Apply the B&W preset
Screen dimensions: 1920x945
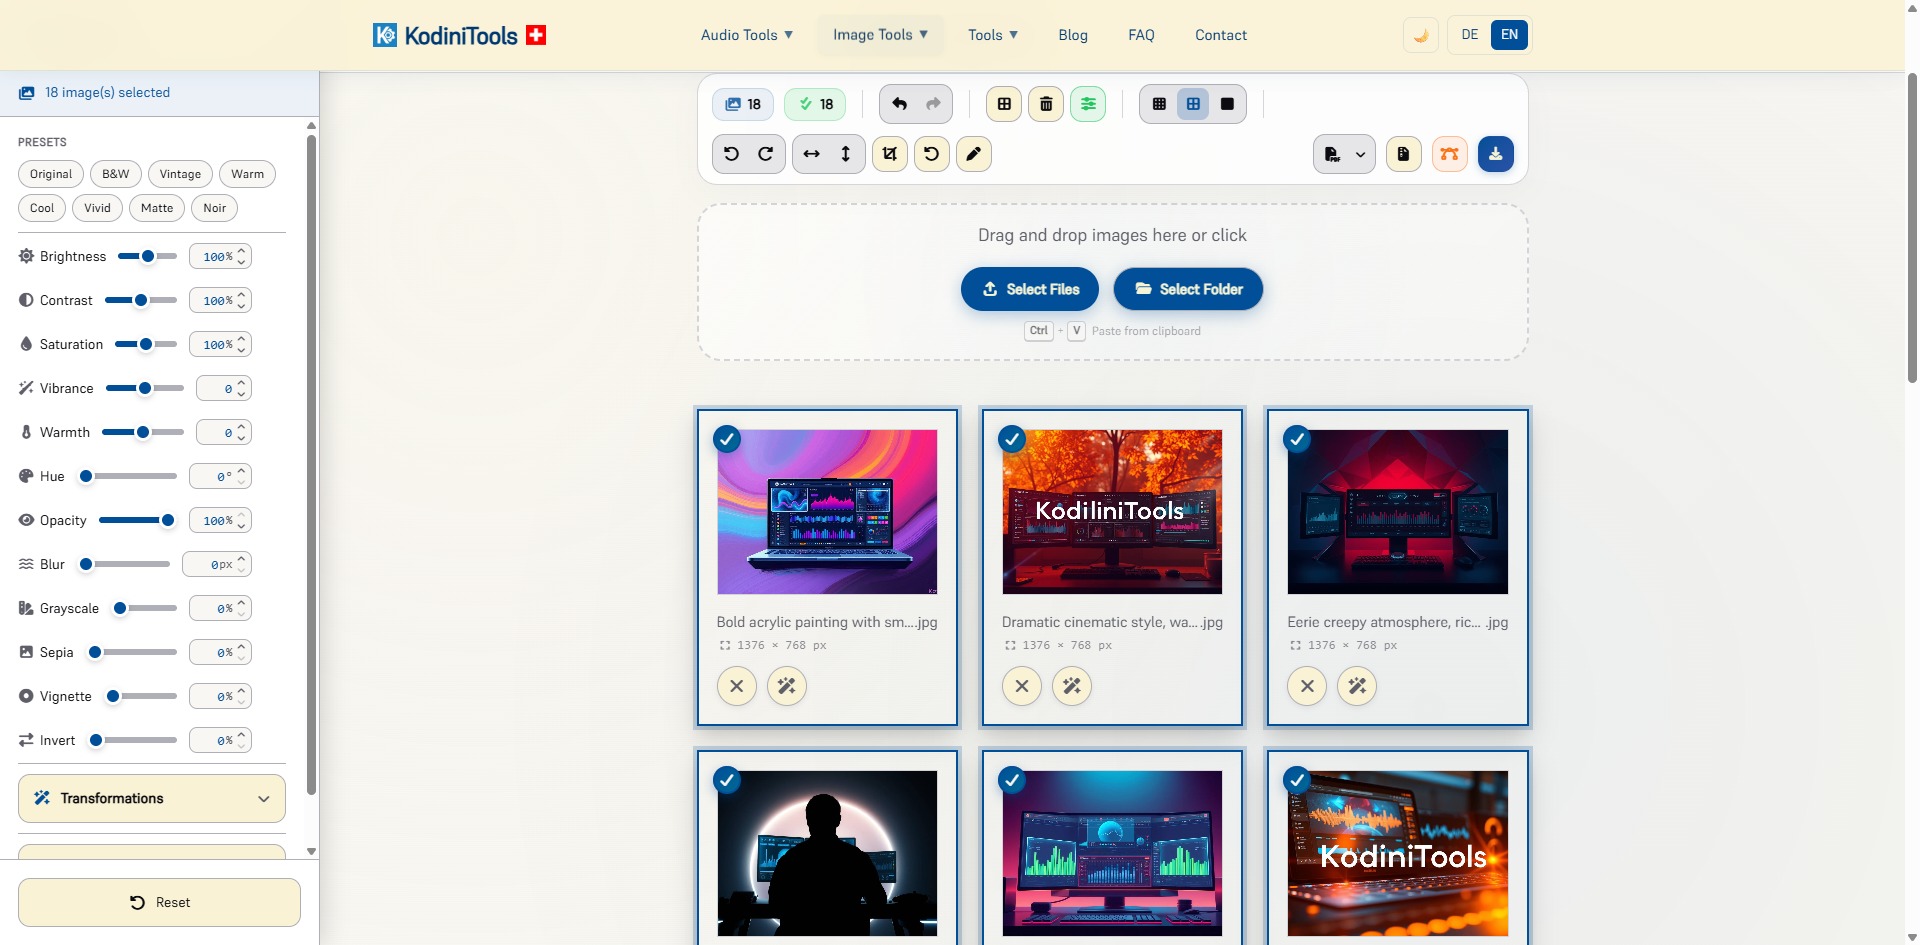116,174
